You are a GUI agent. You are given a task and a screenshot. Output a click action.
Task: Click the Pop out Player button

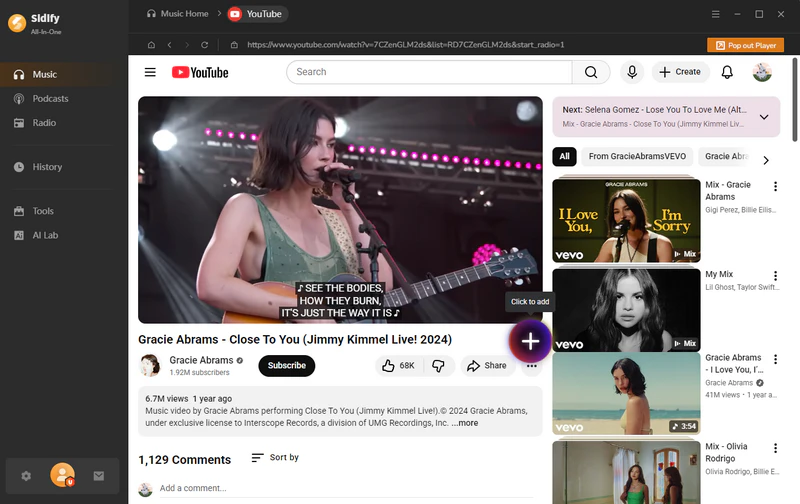(745, 45)
